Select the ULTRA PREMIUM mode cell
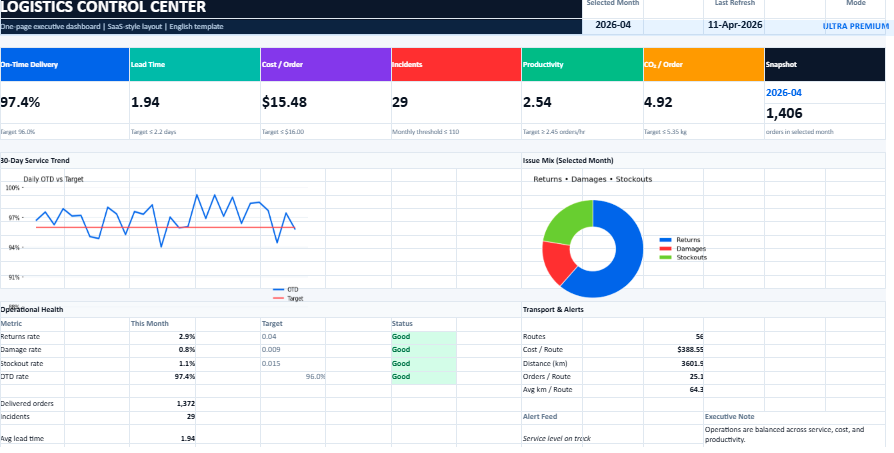Image resolution: width=894 pixels, height=453 pixels. [854, 26]
